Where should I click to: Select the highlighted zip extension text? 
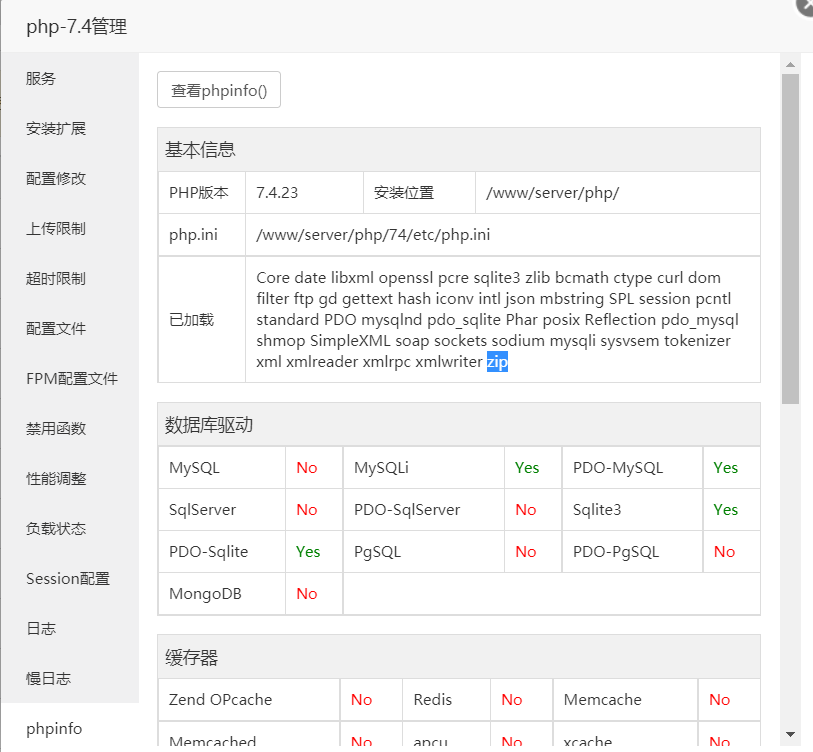[x=496, y=364]
